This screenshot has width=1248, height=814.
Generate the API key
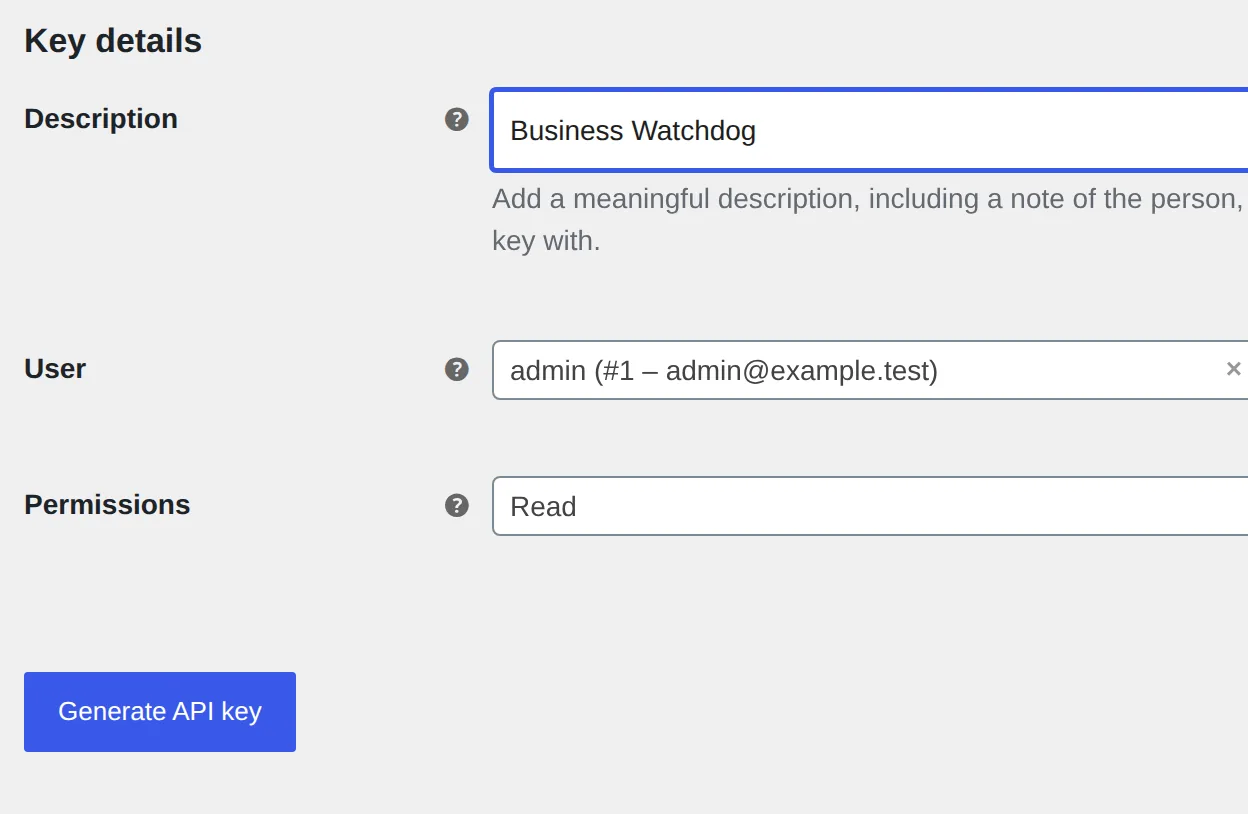160,712
